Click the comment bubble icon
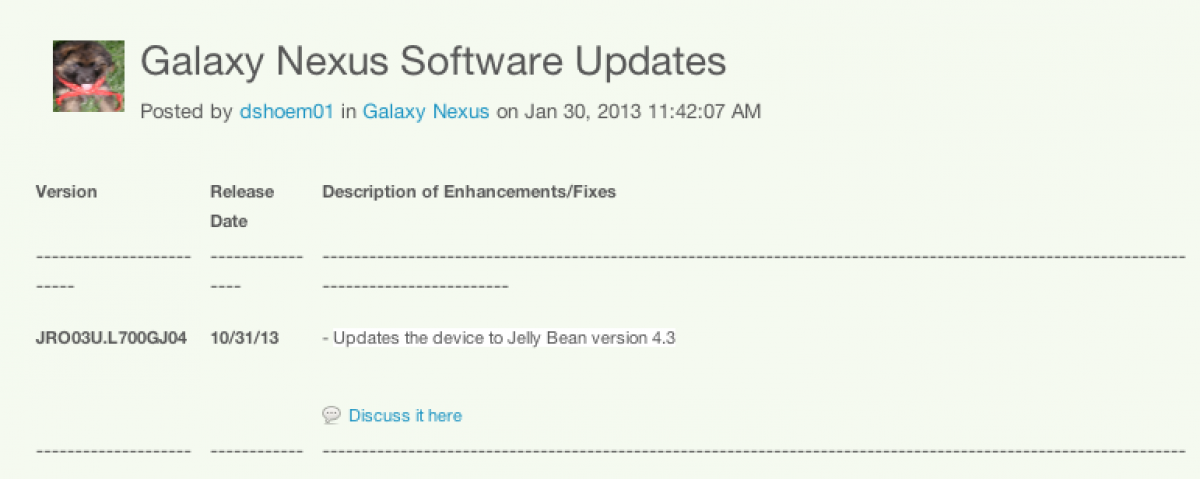 click(x=331, y=415)
